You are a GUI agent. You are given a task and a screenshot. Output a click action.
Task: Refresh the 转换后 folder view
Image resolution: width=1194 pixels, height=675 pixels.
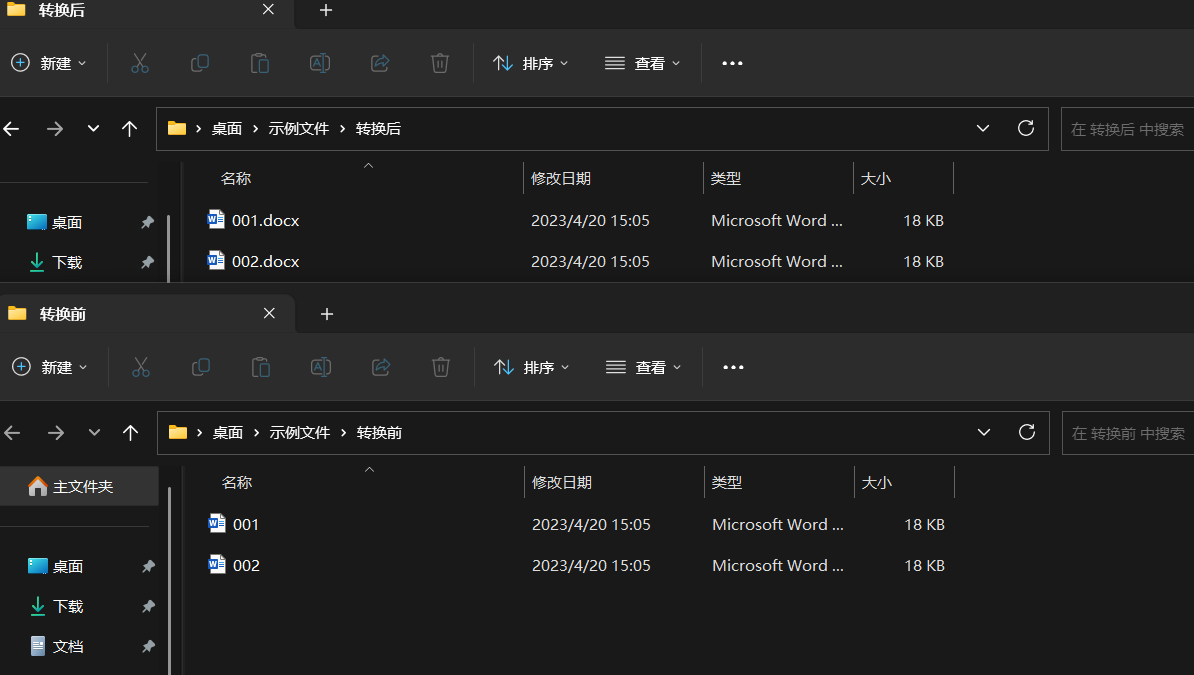tap(1025, 128)
